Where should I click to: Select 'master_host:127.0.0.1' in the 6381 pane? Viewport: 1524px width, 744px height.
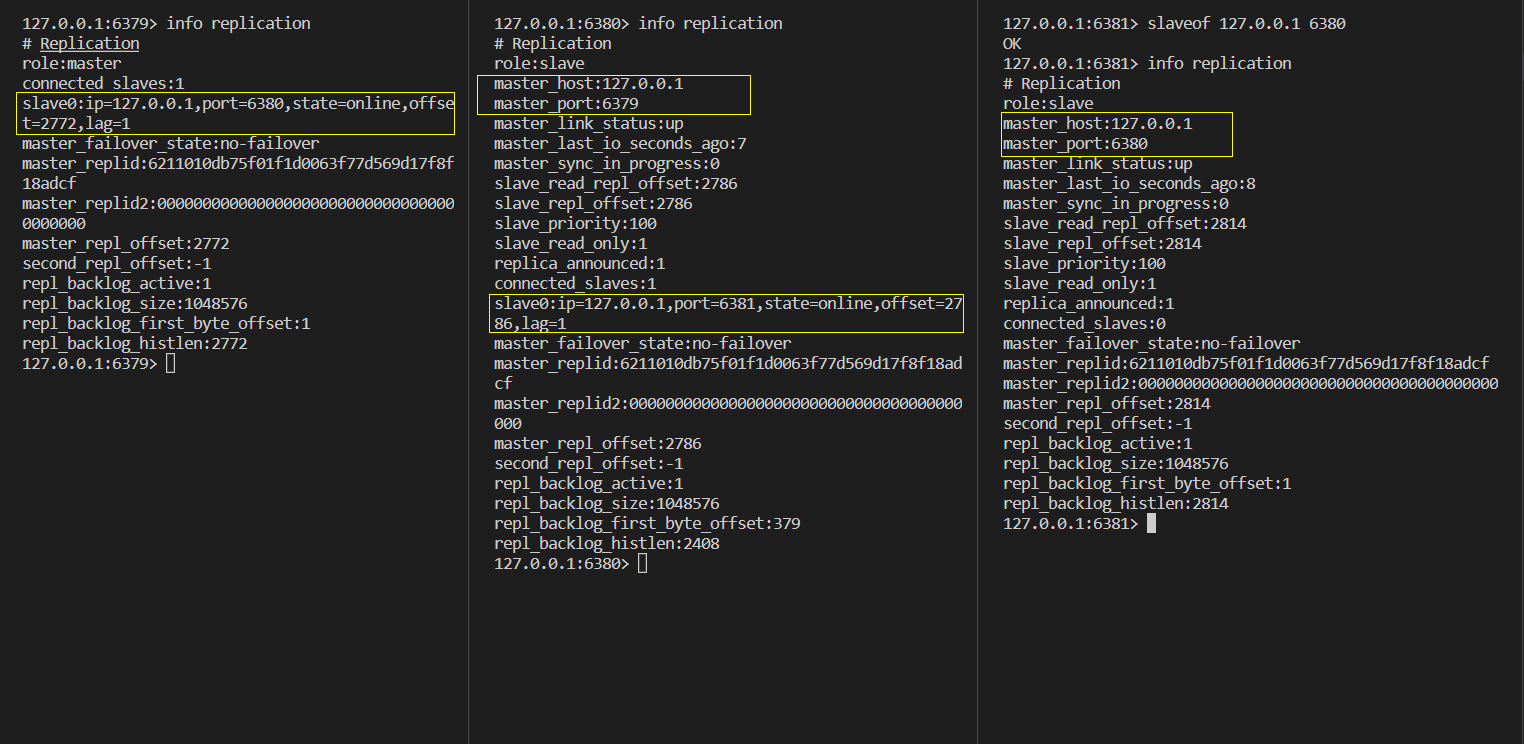(x=1098, y=123)
